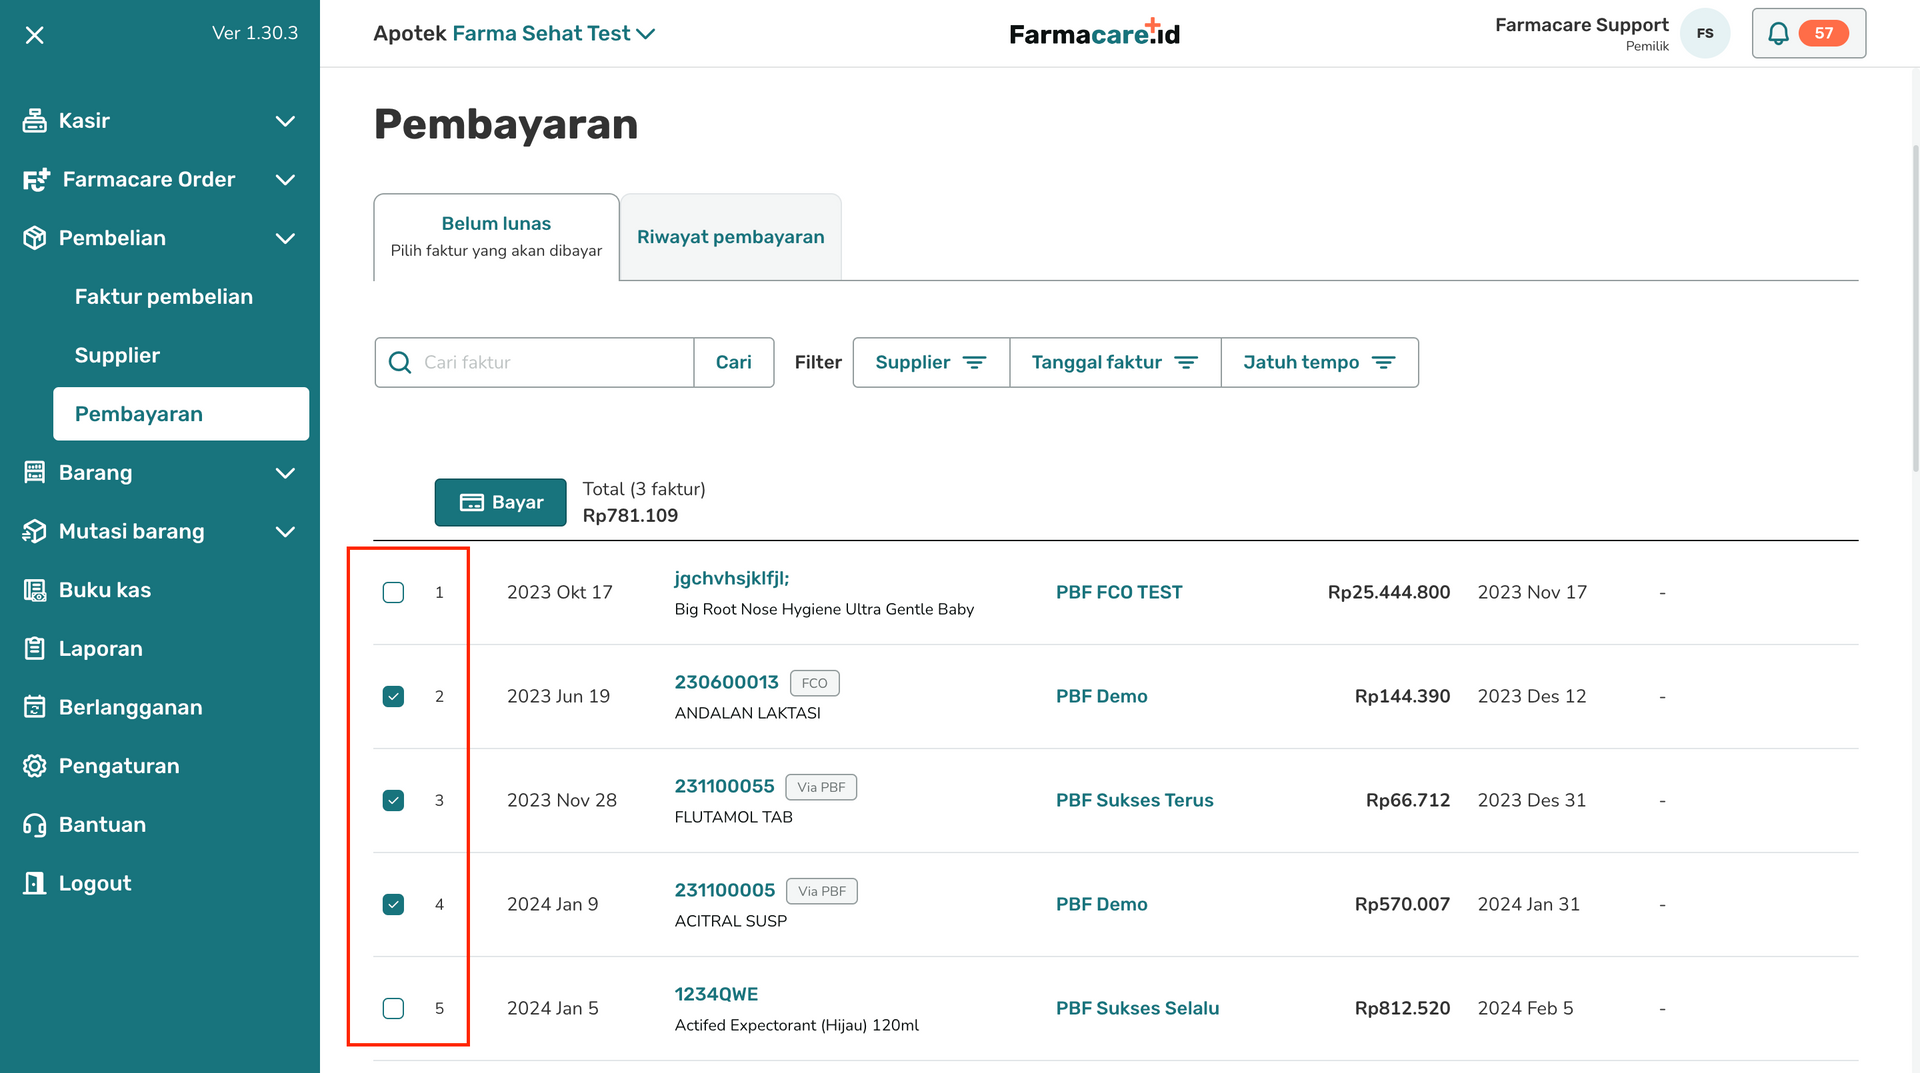Screen dimensions: 1920x1073
Task: Click the total amount Rp781.109
Action: pos(630,516)
